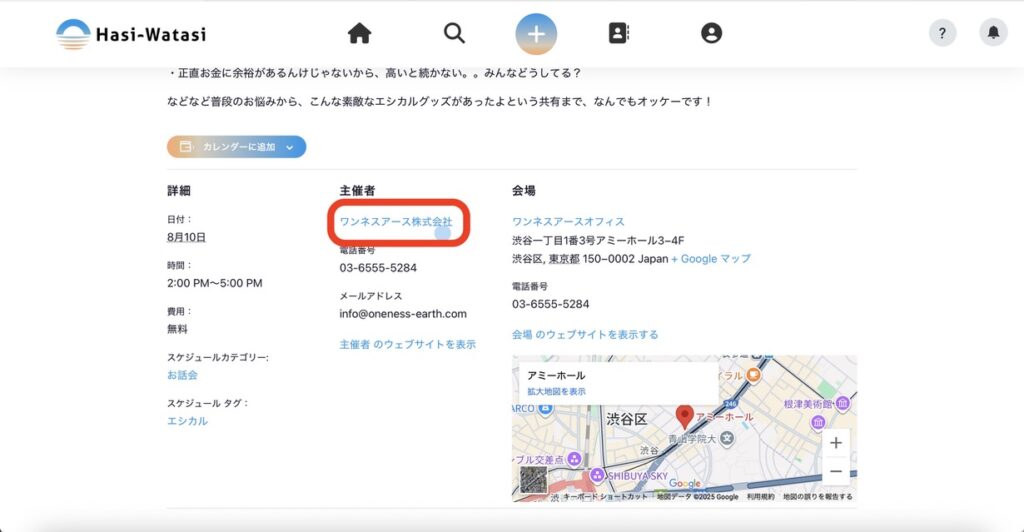Select the エシカル schedule tag
Viewport: 1024px width, 532px height.
[x=187, y=421]
